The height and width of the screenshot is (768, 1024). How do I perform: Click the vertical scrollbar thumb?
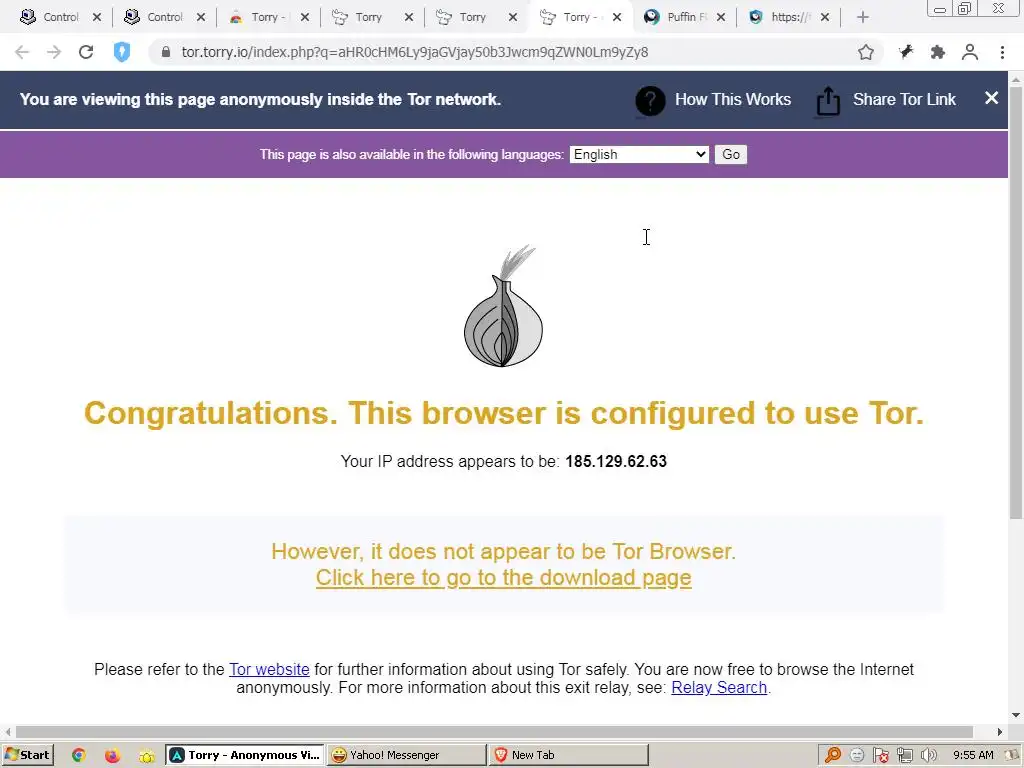click(x=1016, y=303)
